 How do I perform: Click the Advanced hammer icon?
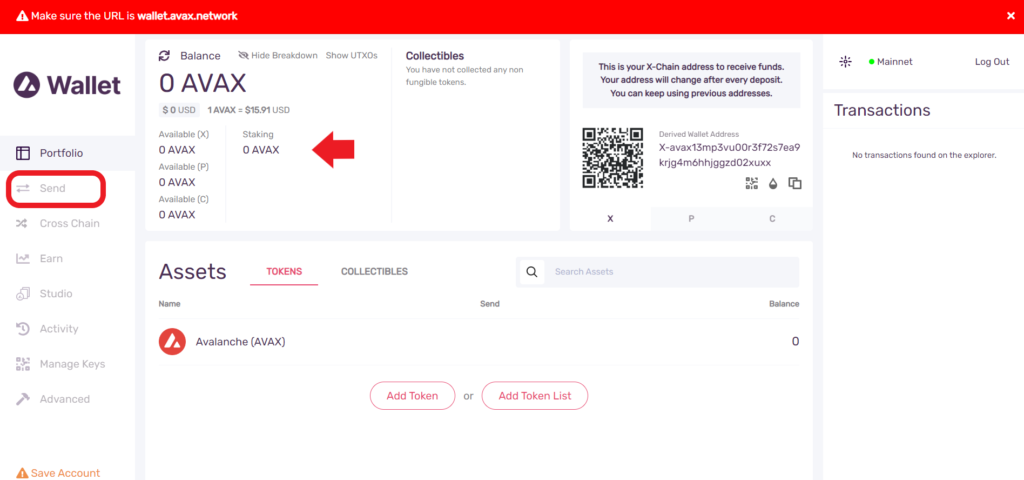click(x=23, y=399)
